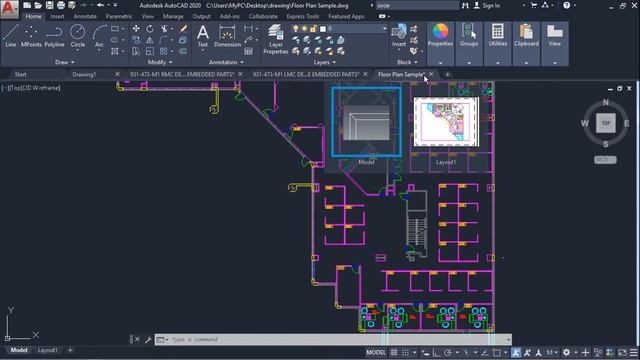Toggle ortho mode in status bar
Image resolution: width=640 pixels, height=360 pixels.
[436, 352]
